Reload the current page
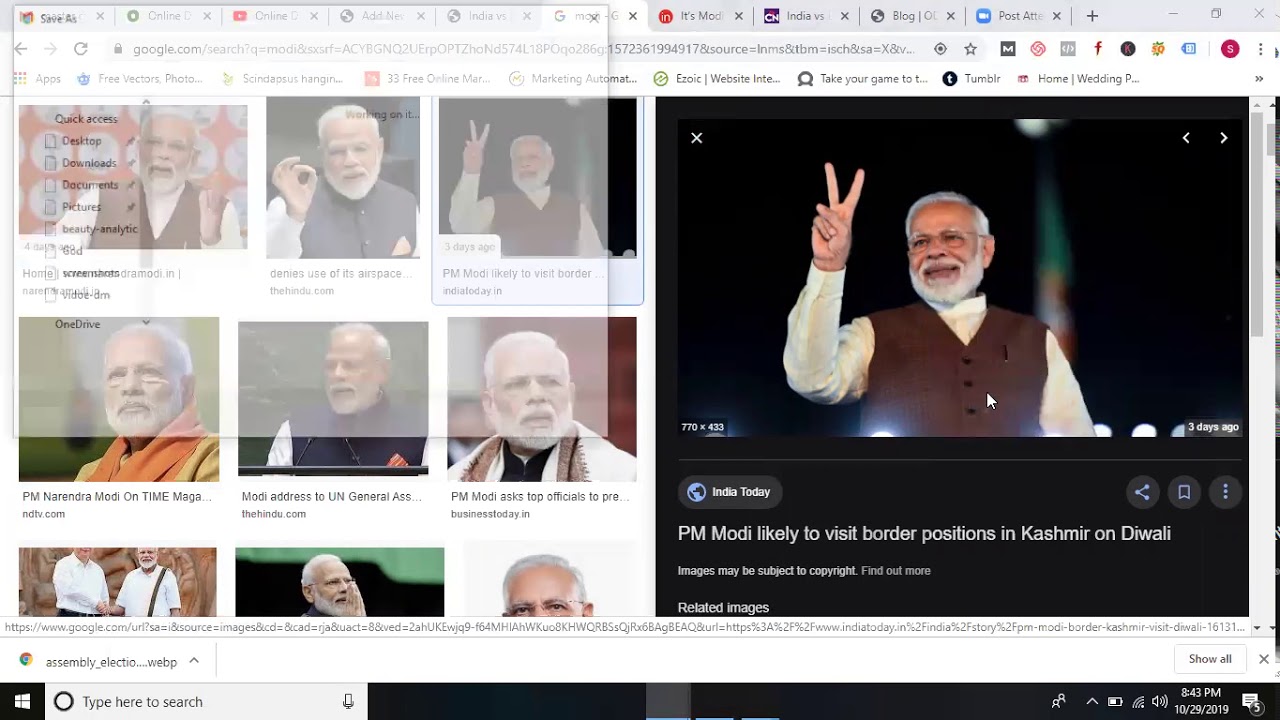The width and height of the screenshot is (1280, 720). pyautogui.click(x=80, y=49)
